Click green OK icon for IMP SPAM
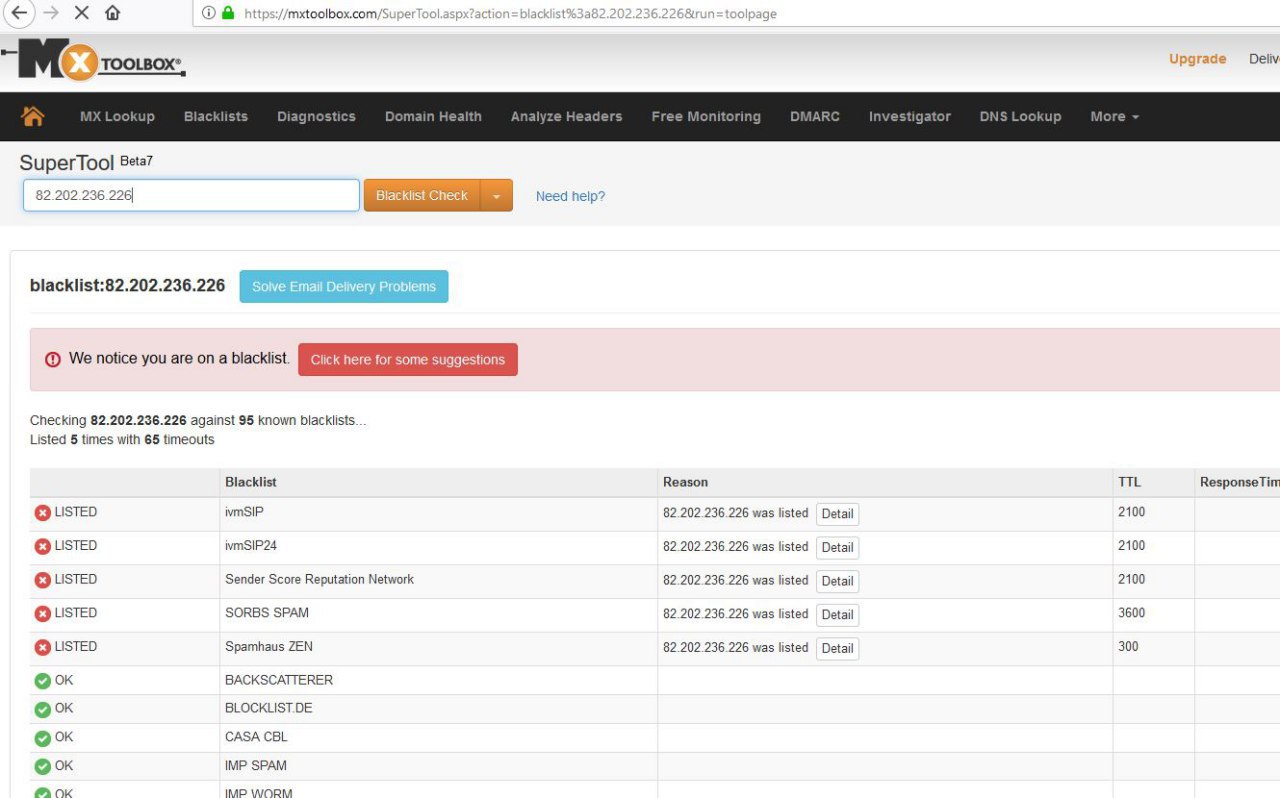1280x798 pixels. tap(43, 767)
